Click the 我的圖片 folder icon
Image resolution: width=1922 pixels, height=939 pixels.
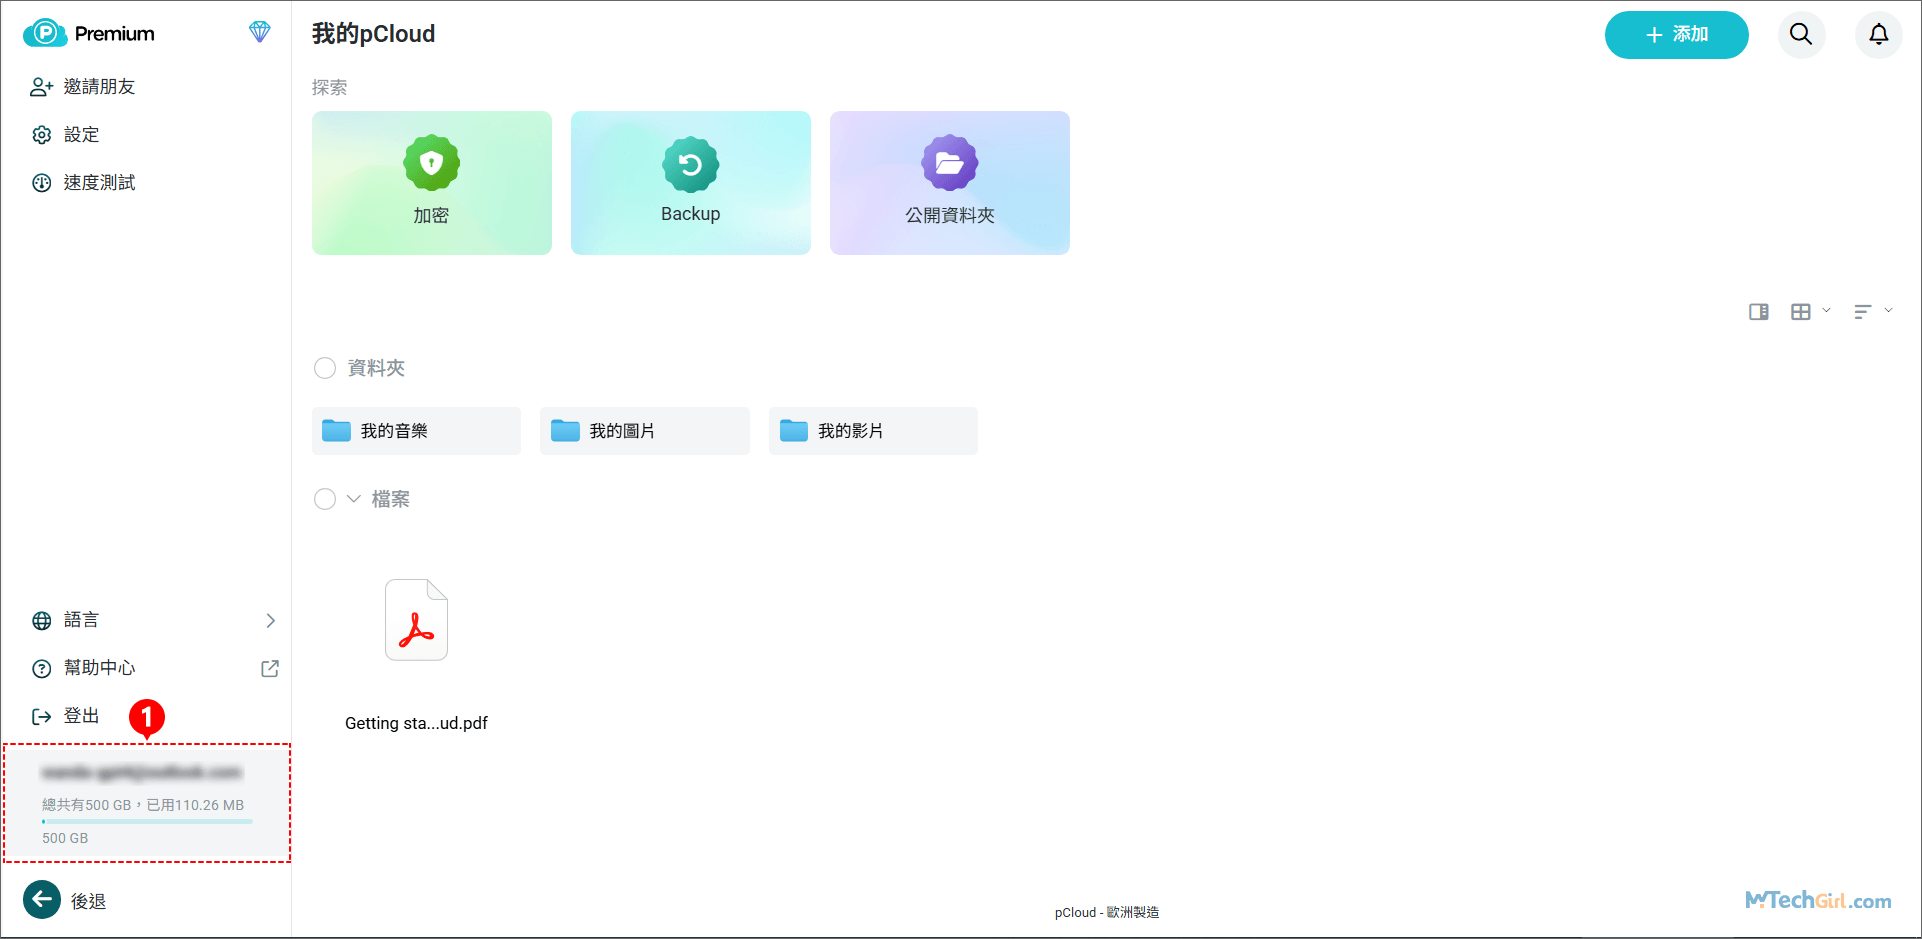pyautogui.click(x=565, y=431)
